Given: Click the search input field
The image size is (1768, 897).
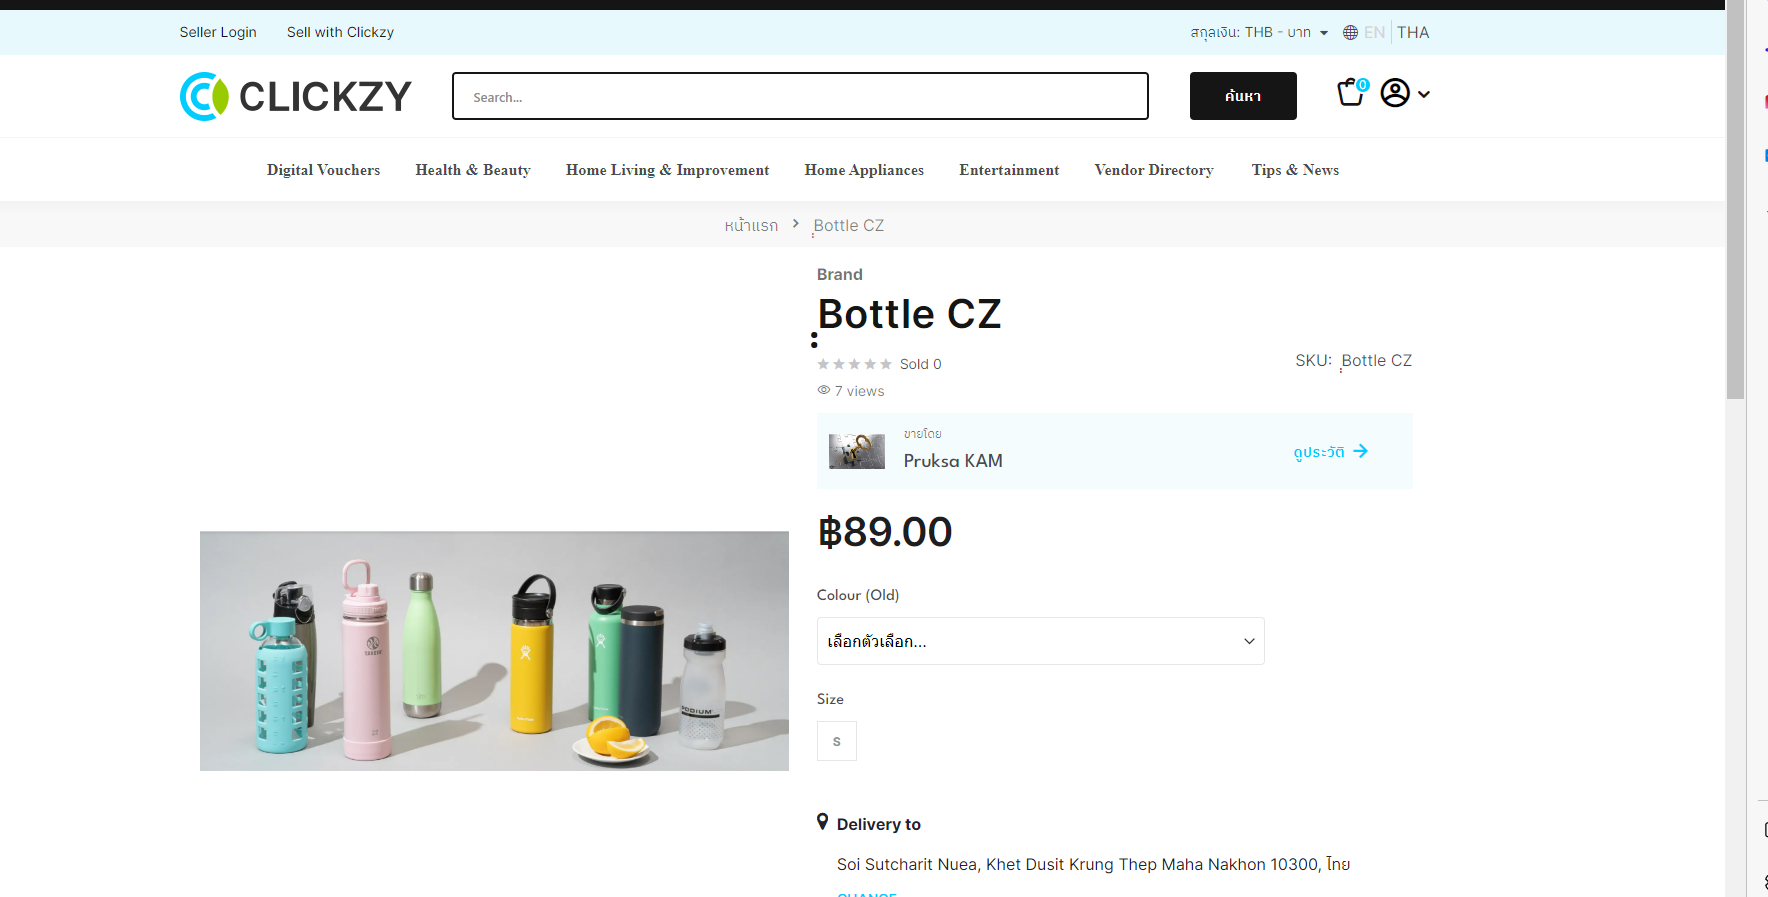Looking at the screenshot, I should point(800,96).
